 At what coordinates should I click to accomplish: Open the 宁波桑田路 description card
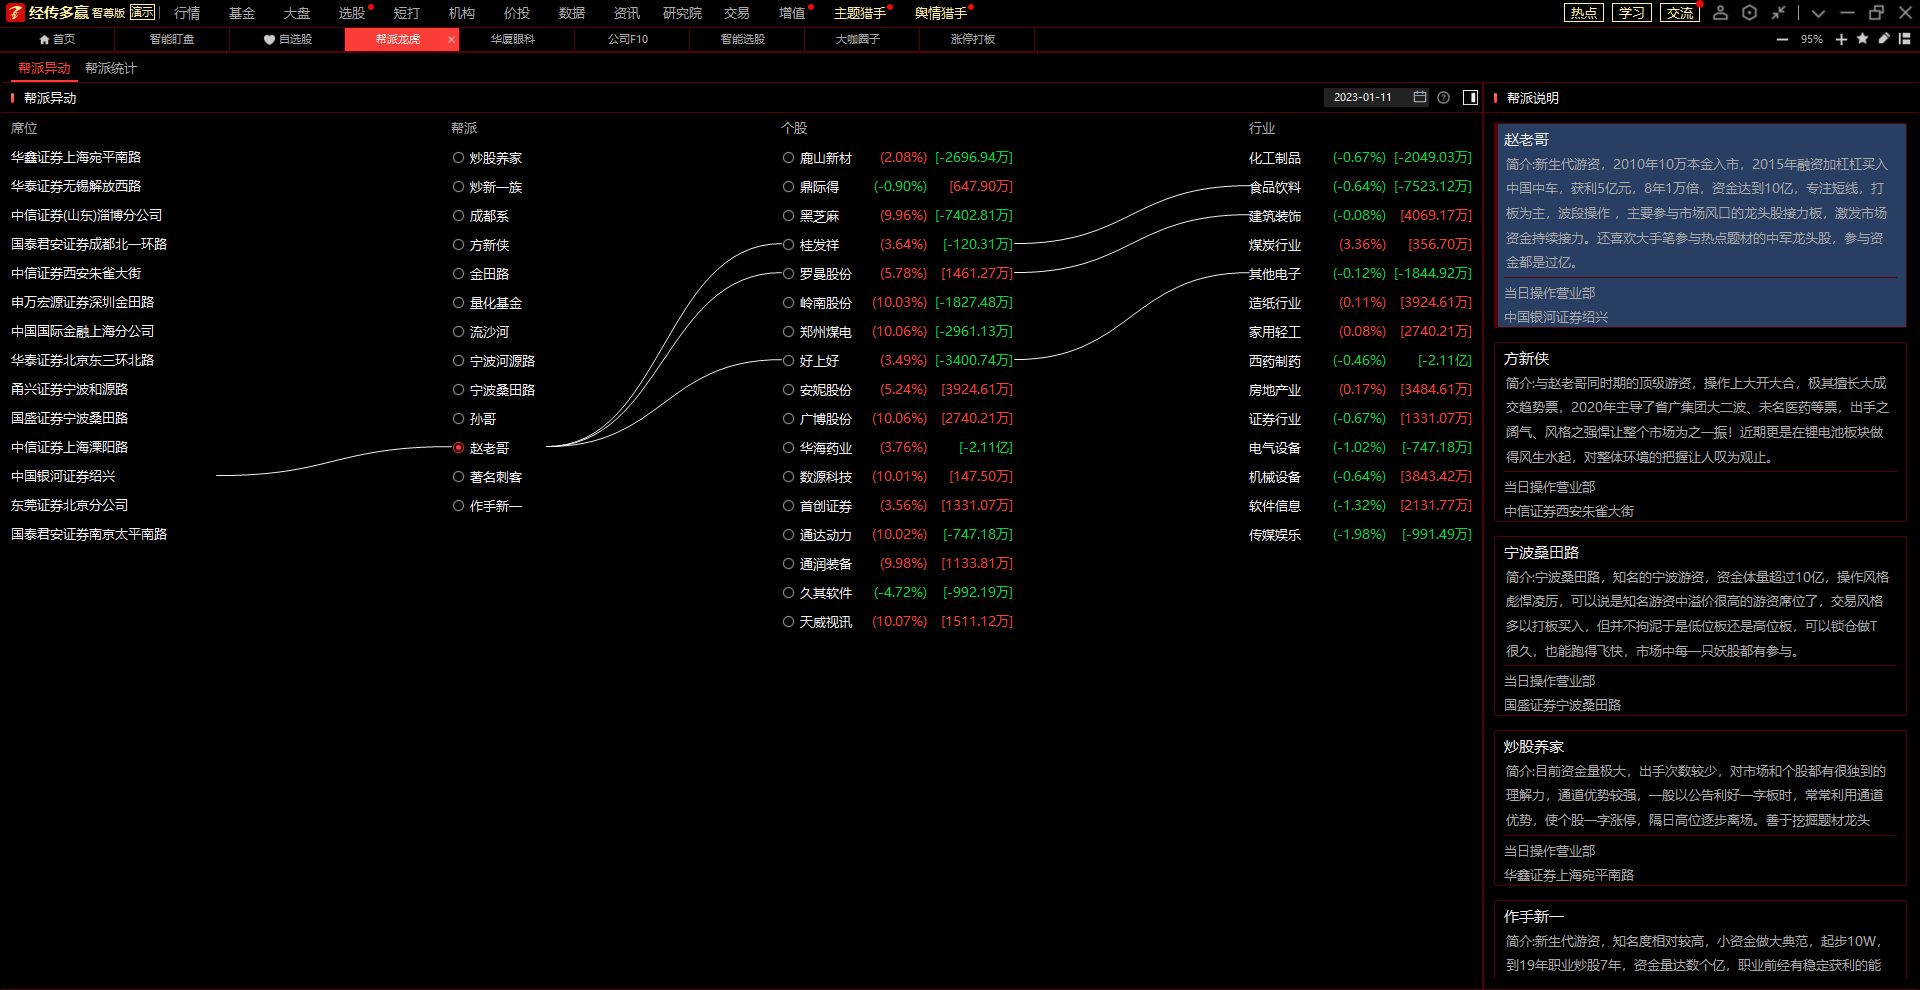(x=1700, y=626)
